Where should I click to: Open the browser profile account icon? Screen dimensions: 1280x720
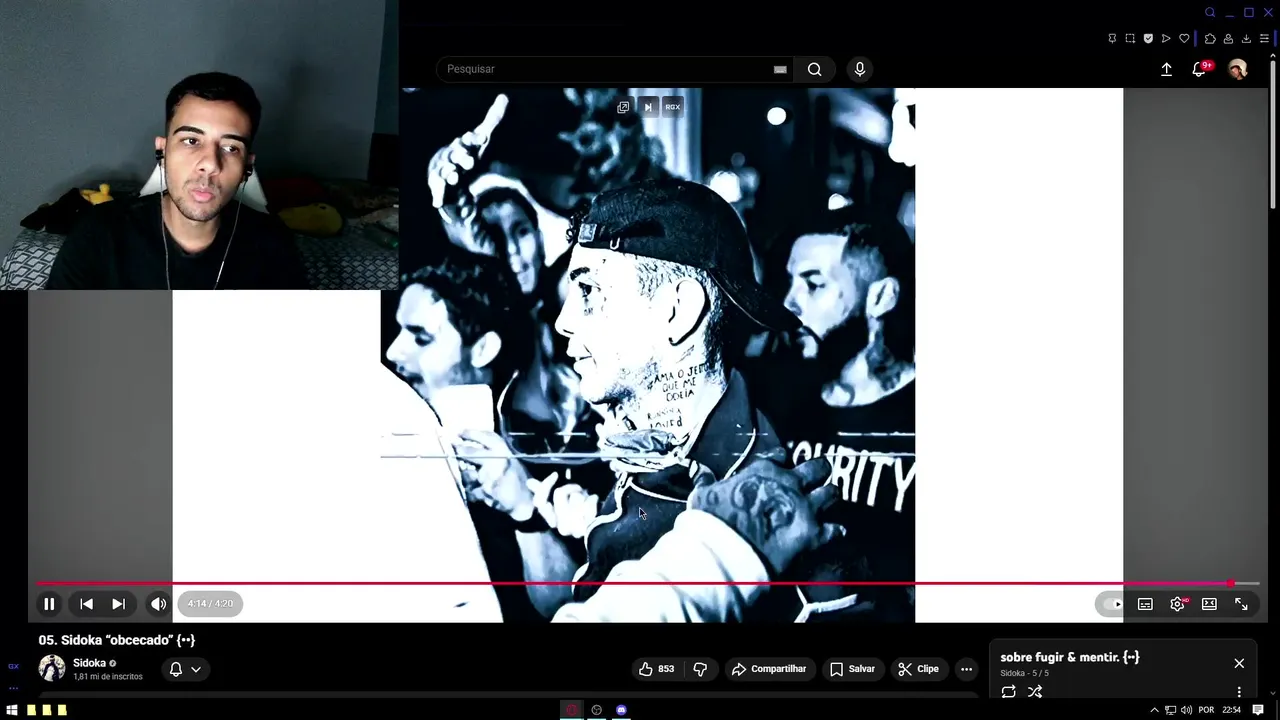(1228, 38)
